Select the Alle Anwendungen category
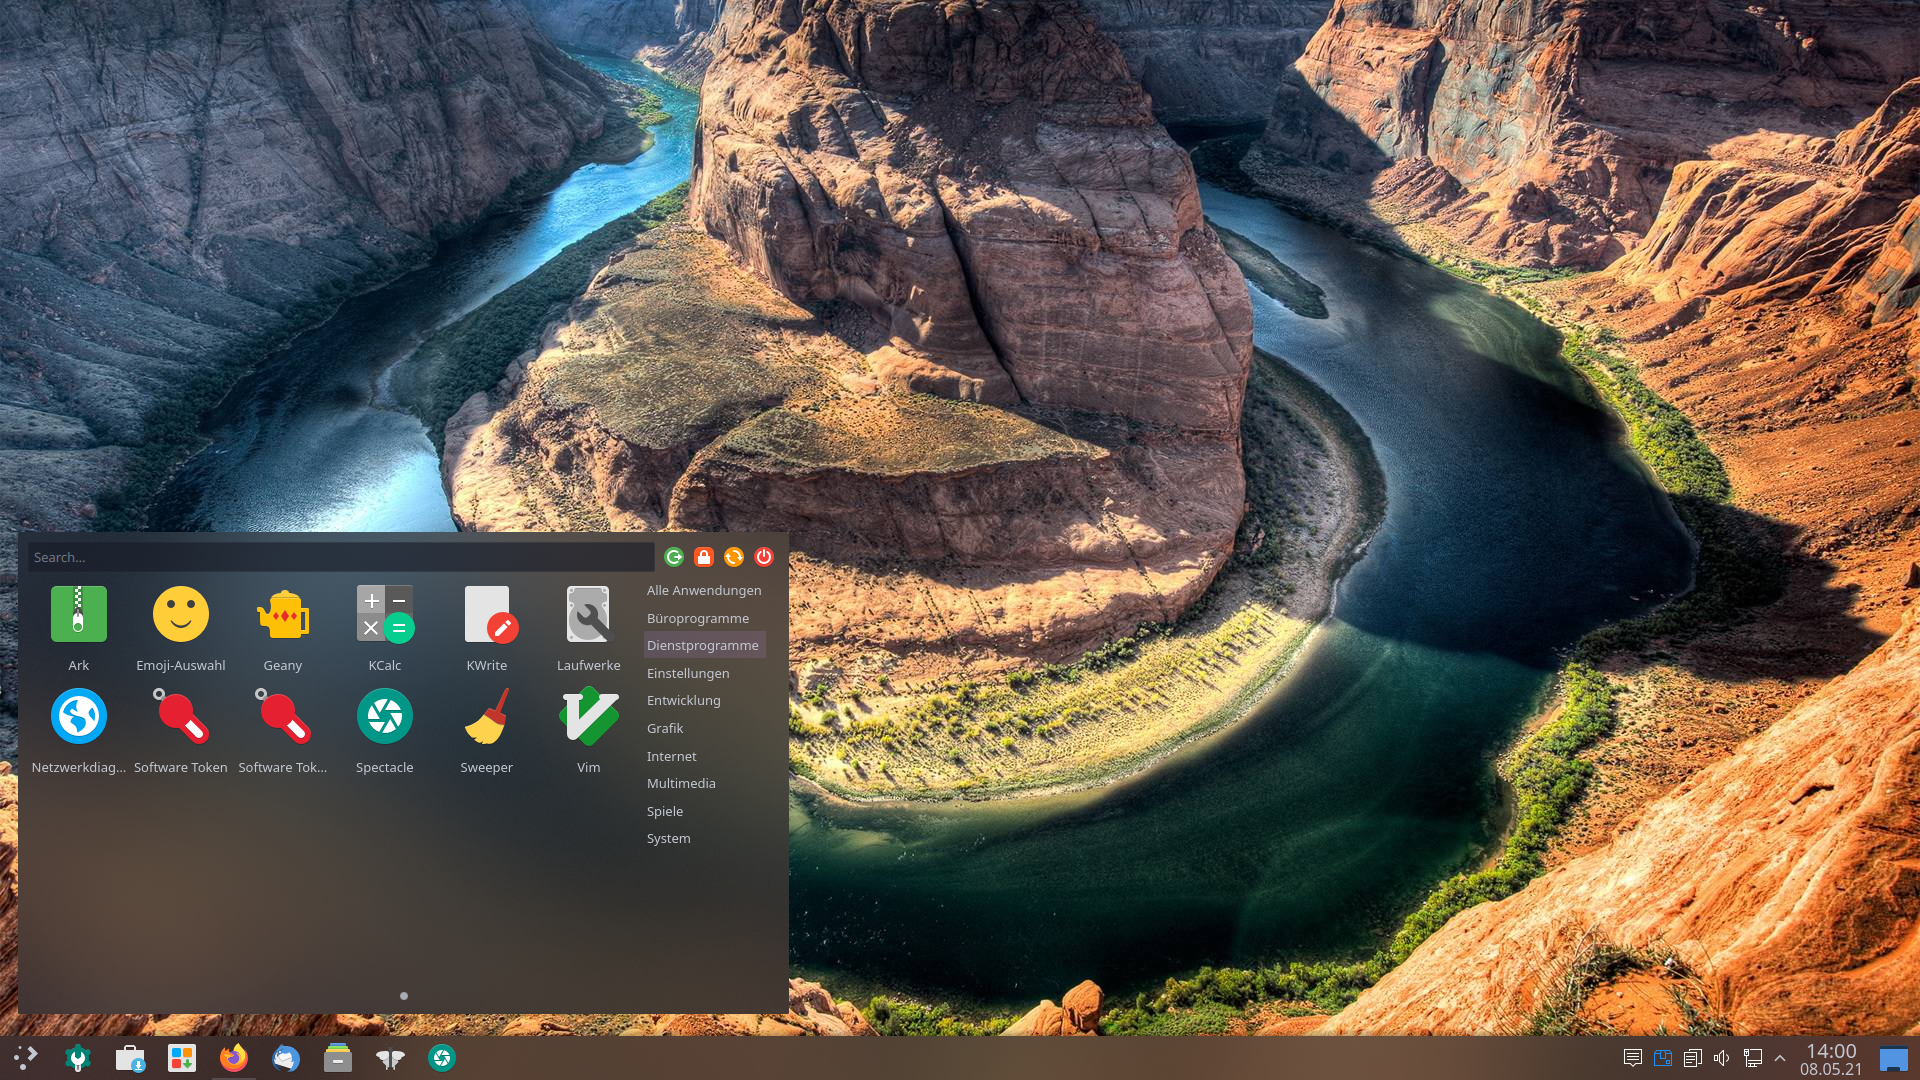The width and height of the screenshot is (1920, 1080). [703, 590]
